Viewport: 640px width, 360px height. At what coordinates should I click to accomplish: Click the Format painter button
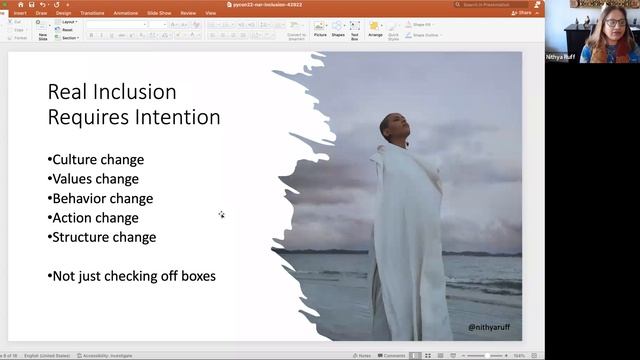(17, 38)
